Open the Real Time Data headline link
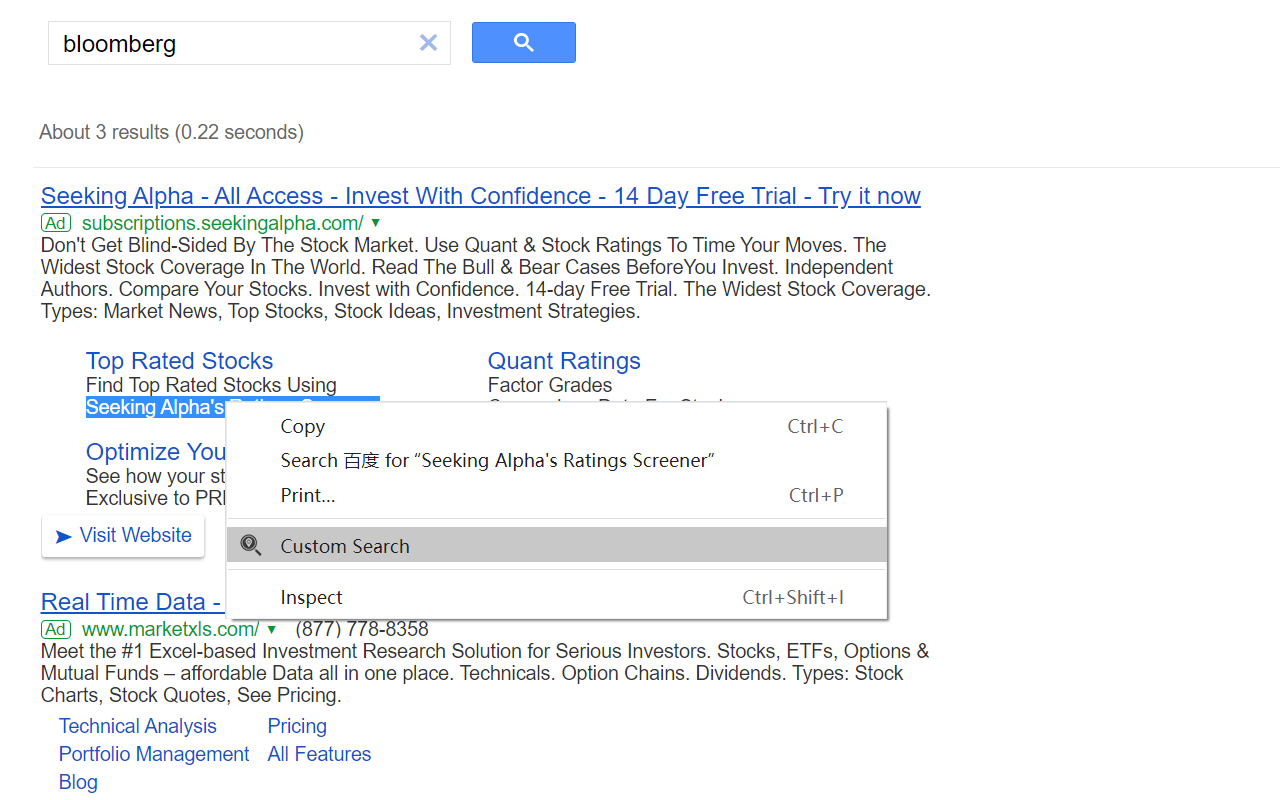The image size is (1280, 800). click(131, 602)
